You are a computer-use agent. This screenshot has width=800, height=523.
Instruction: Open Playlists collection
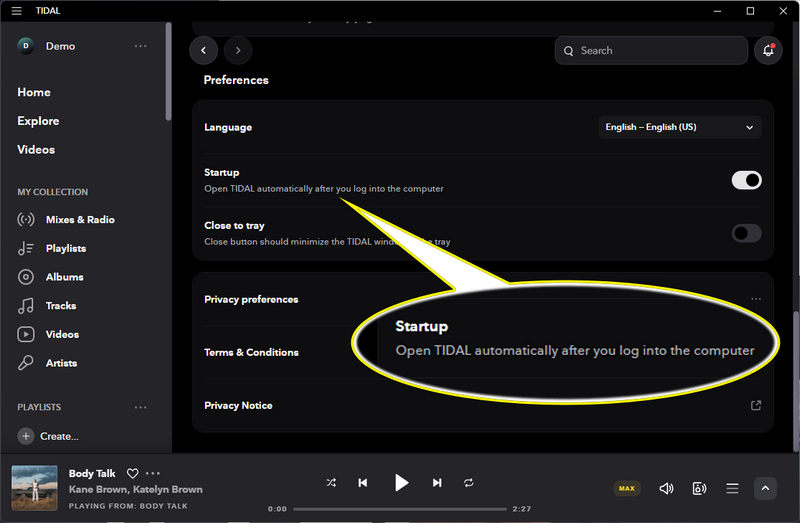coord(66,248)
